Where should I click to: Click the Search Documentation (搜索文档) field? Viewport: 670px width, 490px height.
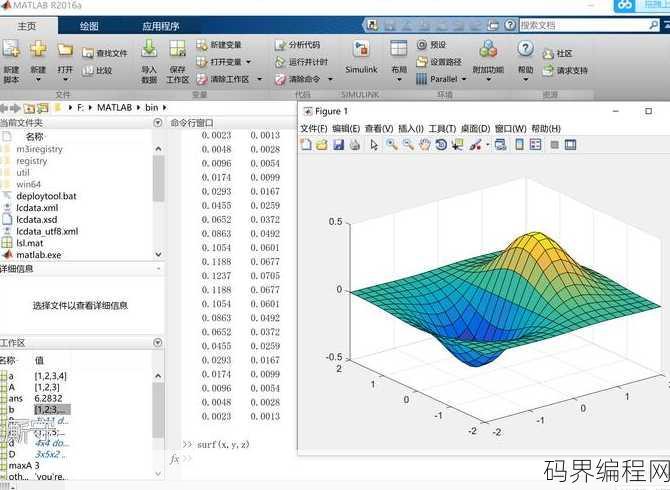click(x=589, y=25)
